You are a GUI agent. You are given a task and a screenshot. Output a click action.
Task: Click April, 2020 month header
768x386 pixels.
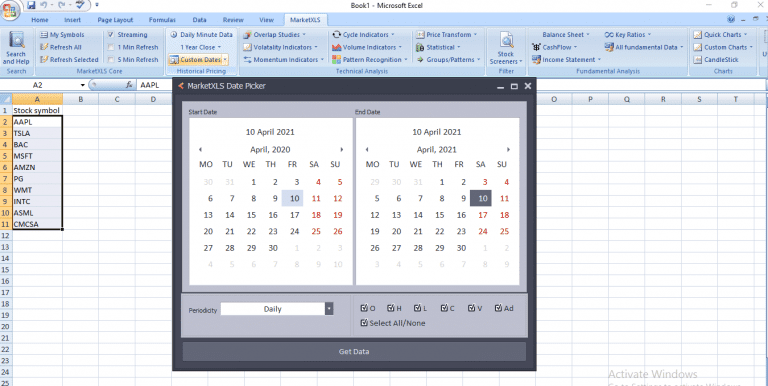270,149
